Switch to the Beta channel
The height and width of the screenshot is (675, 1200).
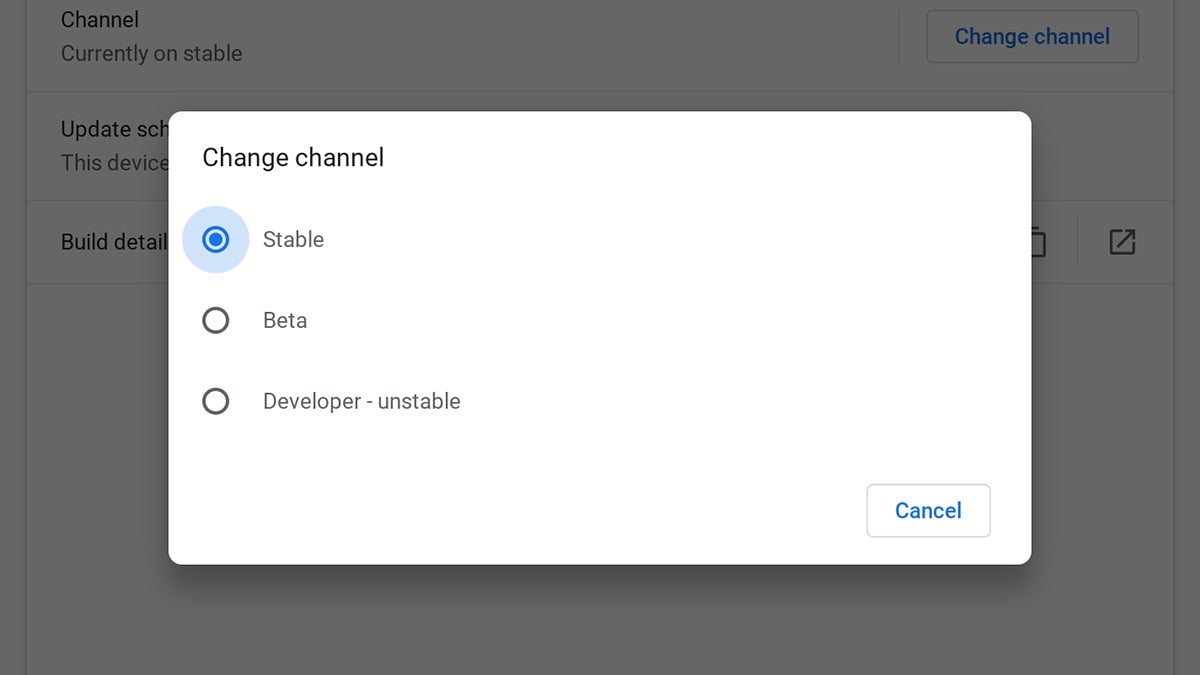(216, 320)
